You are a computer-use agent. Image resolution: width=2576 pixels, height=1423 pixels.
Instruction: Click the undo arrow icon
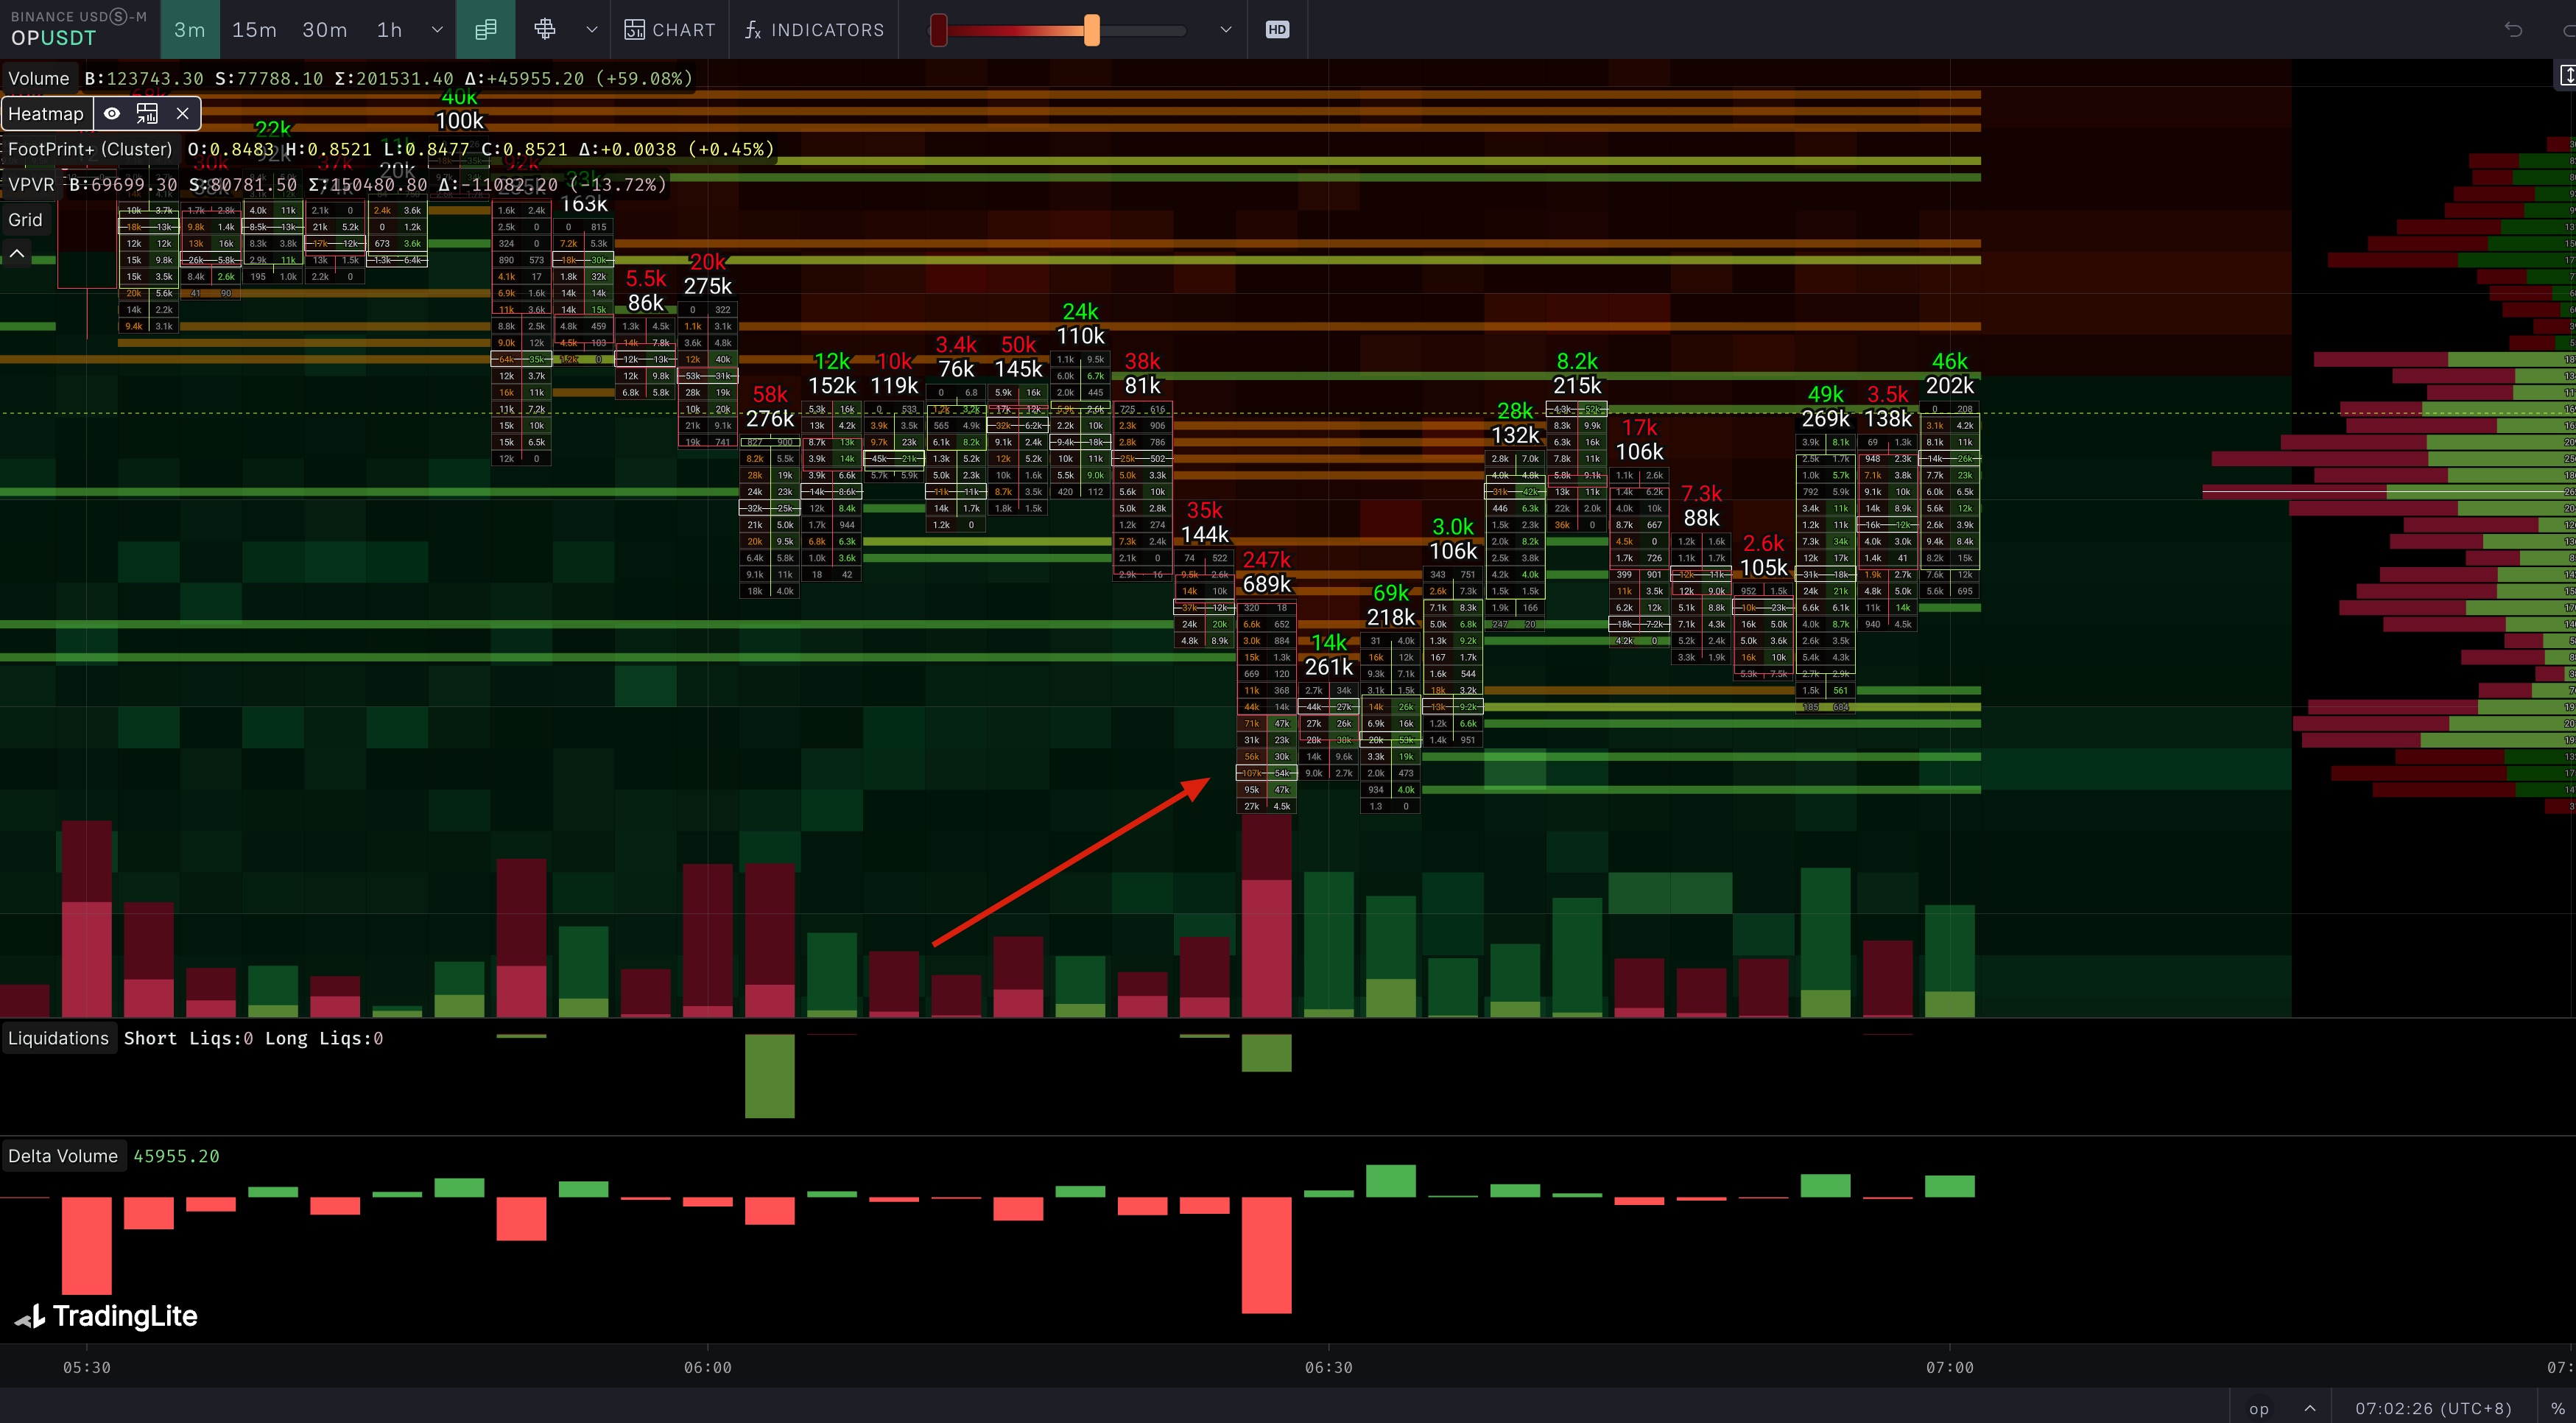point(2513,30)
